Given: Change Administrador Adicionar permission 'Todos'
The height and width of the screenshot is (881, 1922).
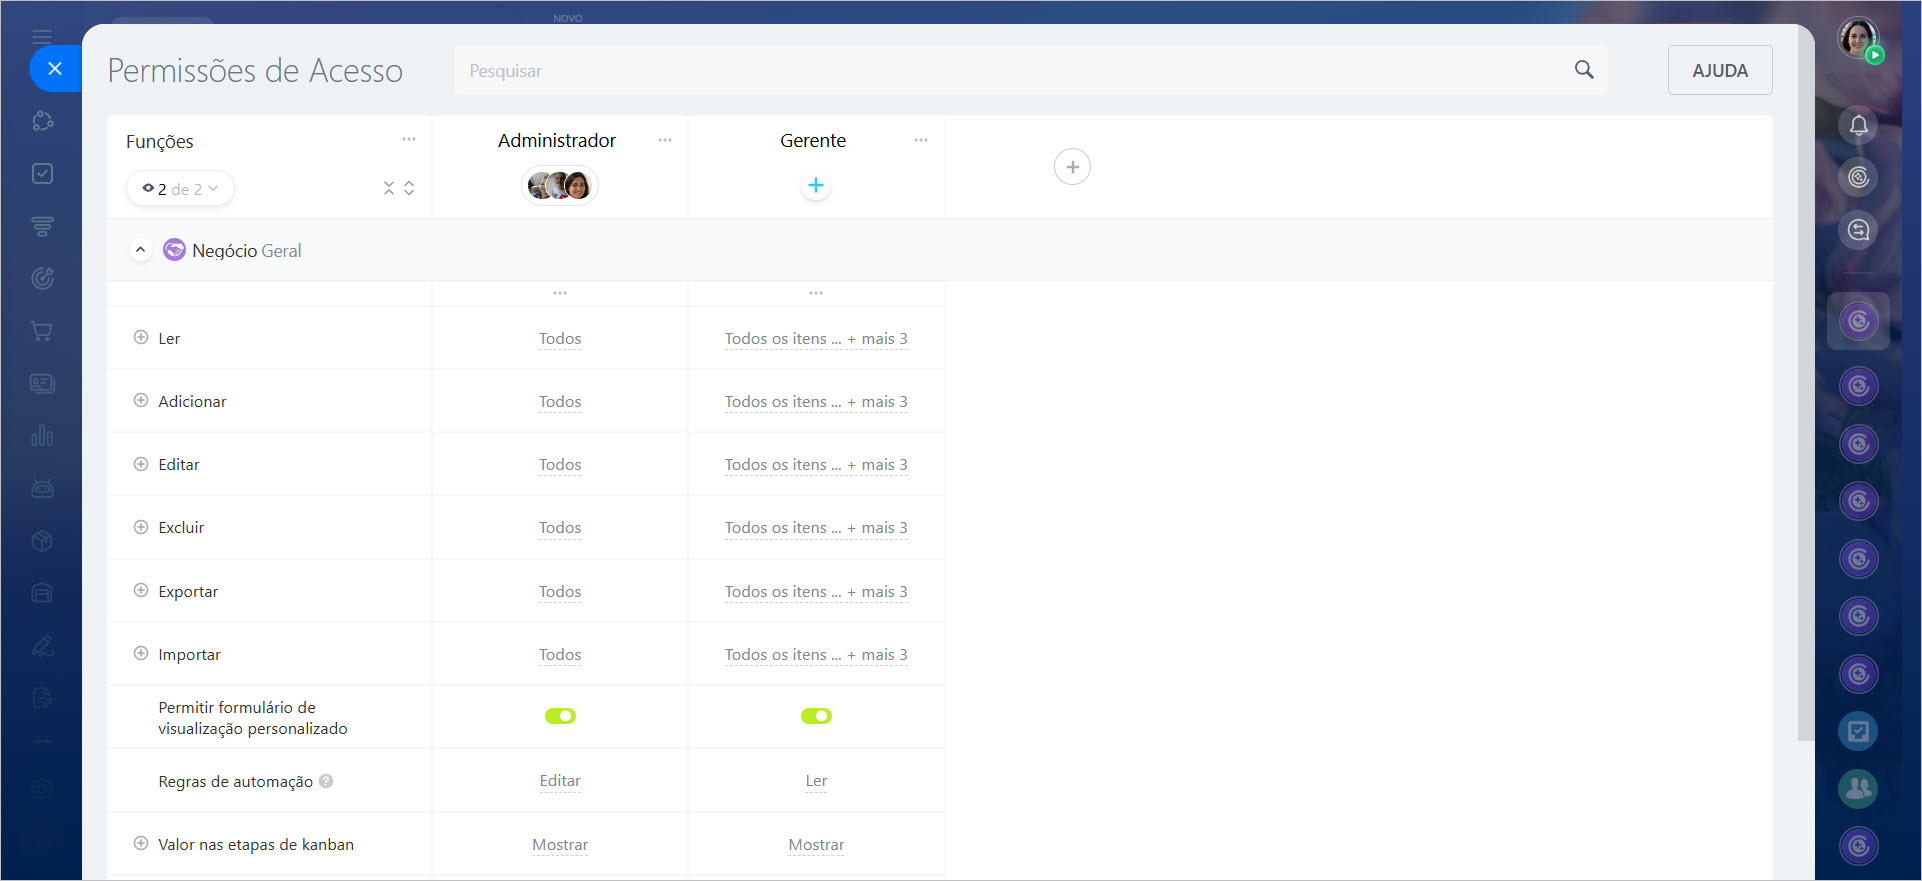Looking at the screenshot, I should [560, 402].
